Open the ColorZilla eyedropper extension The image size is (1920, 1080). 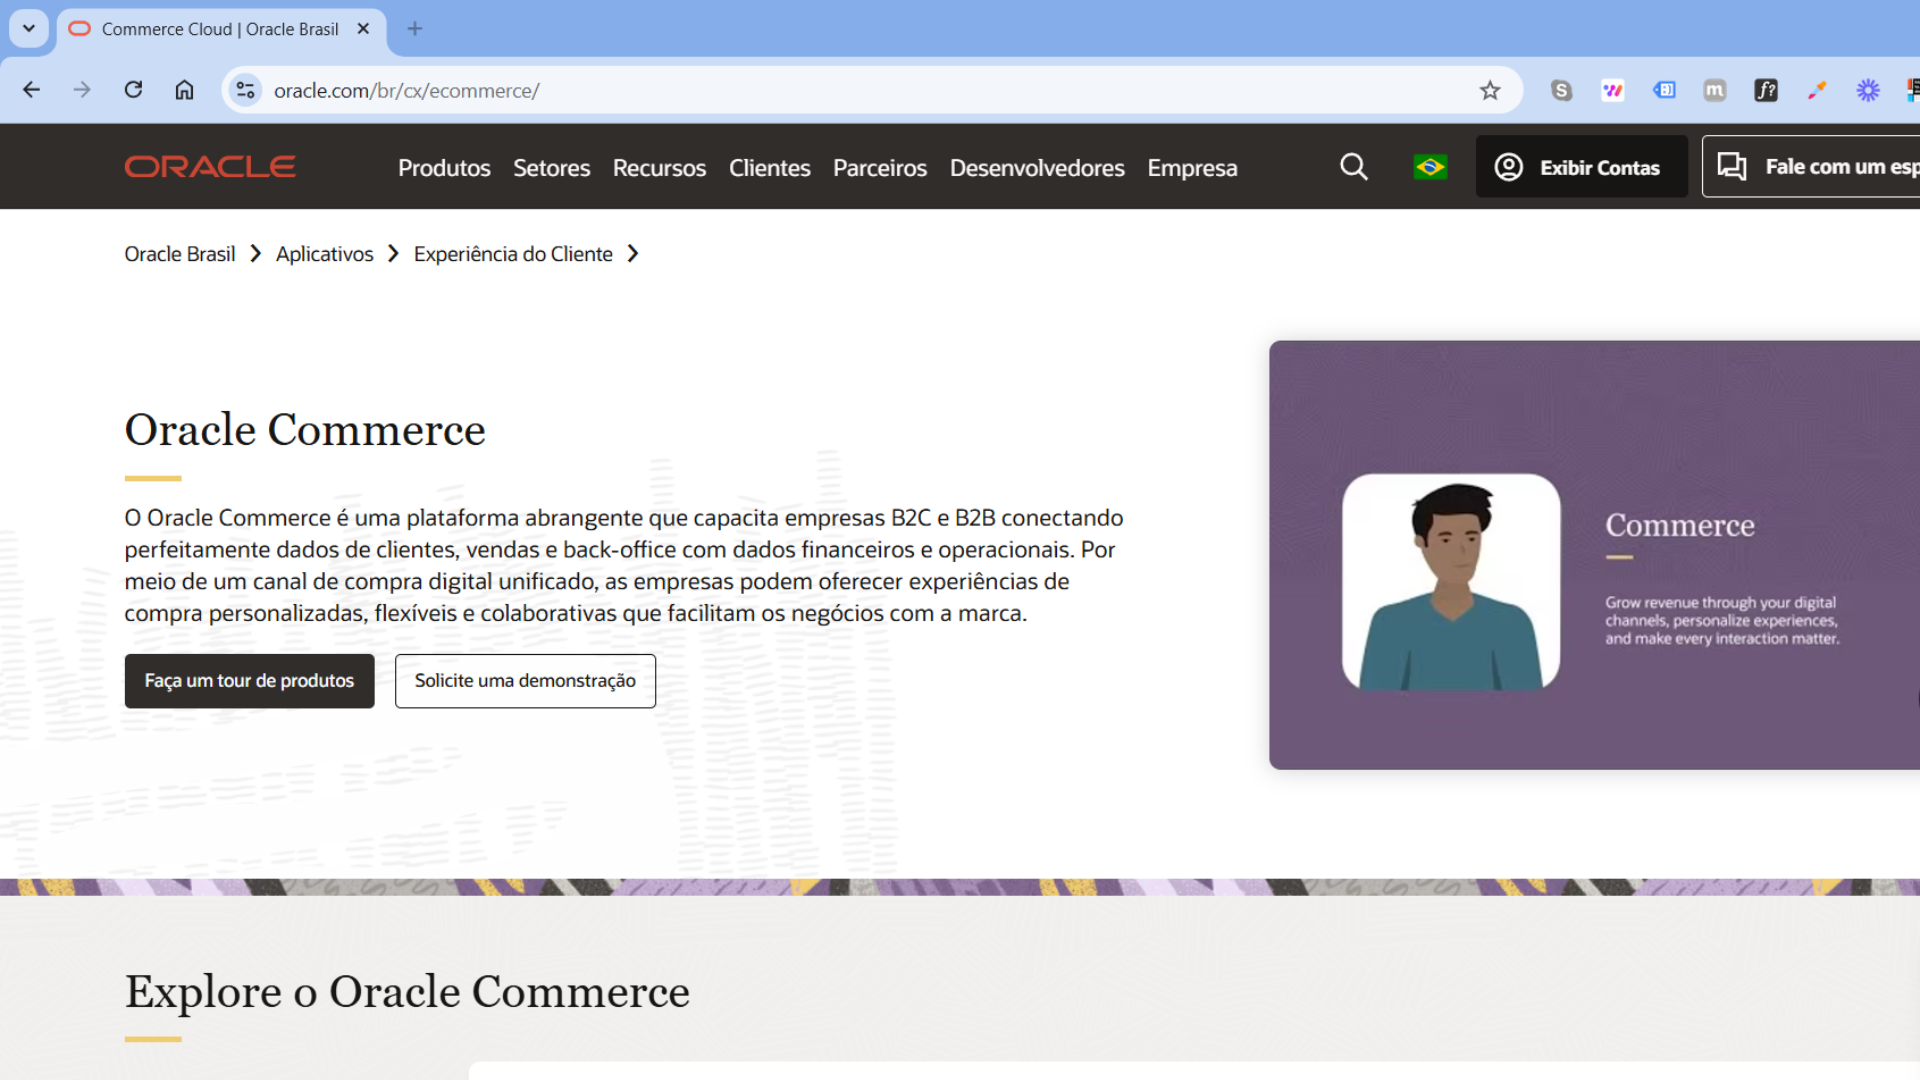click(1818, 90)
